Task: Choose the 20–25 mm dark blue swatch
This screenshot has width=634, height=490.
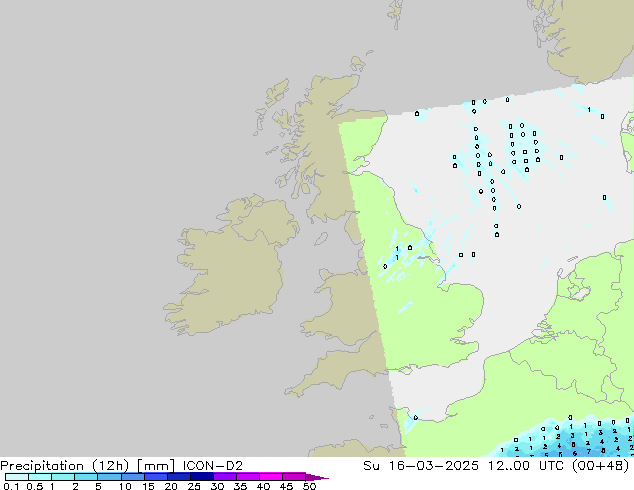Action: (179, 477)
